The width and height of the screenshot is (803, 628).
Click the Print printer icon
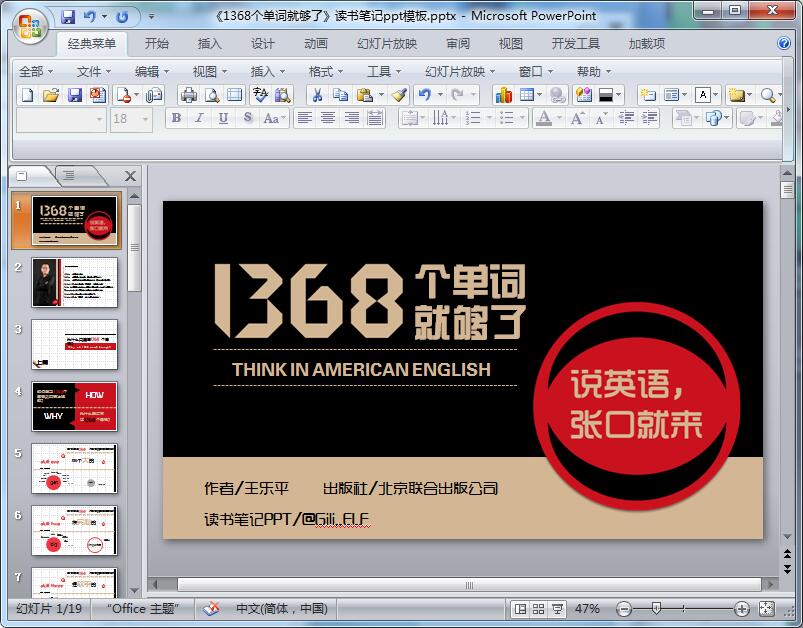[189, 95]
